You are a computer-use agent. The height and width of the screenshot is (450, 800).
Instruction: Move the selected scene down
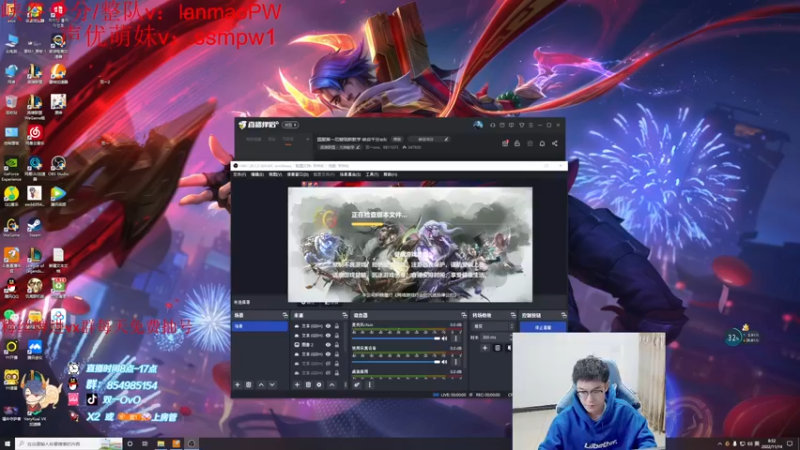point(272,385)
